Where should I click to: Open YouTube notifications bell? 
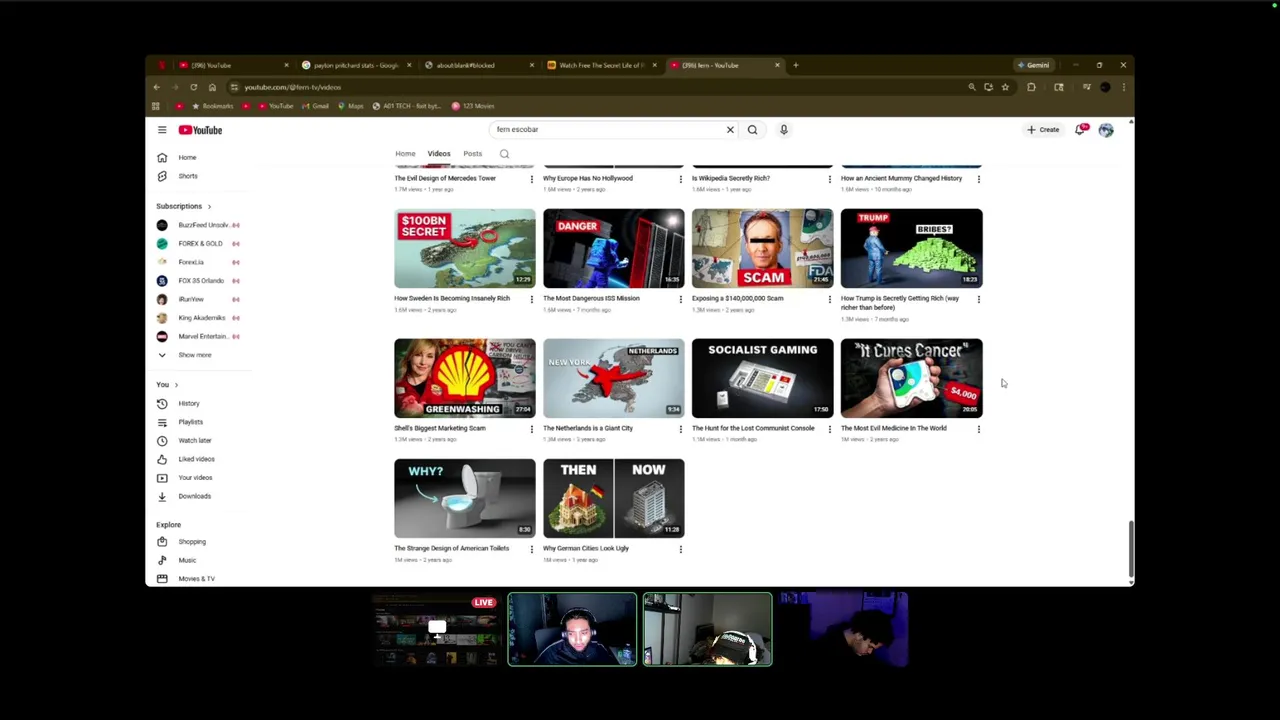[x=1080, y=129]
